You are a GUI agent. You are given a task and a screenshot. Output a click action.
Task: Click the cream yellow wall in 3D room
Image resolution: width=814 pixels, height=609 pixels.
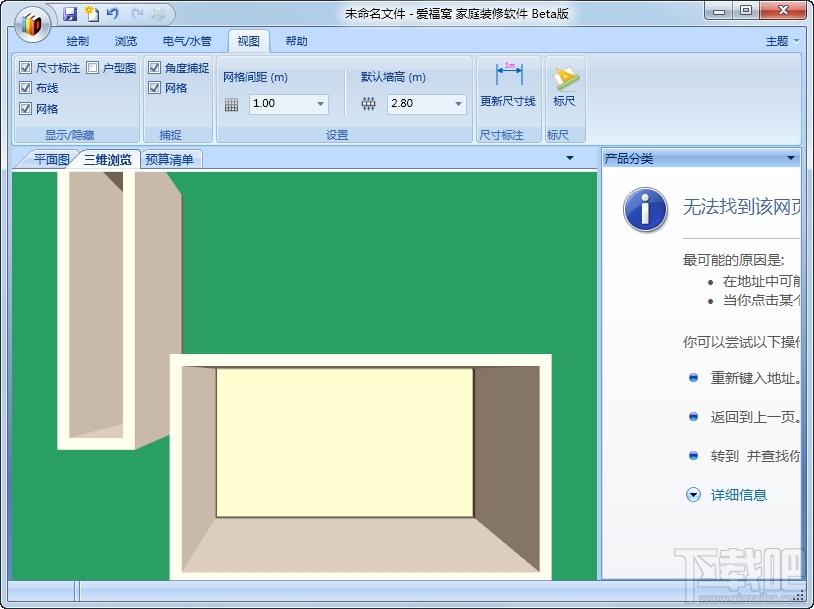click(x=345, y=442)
